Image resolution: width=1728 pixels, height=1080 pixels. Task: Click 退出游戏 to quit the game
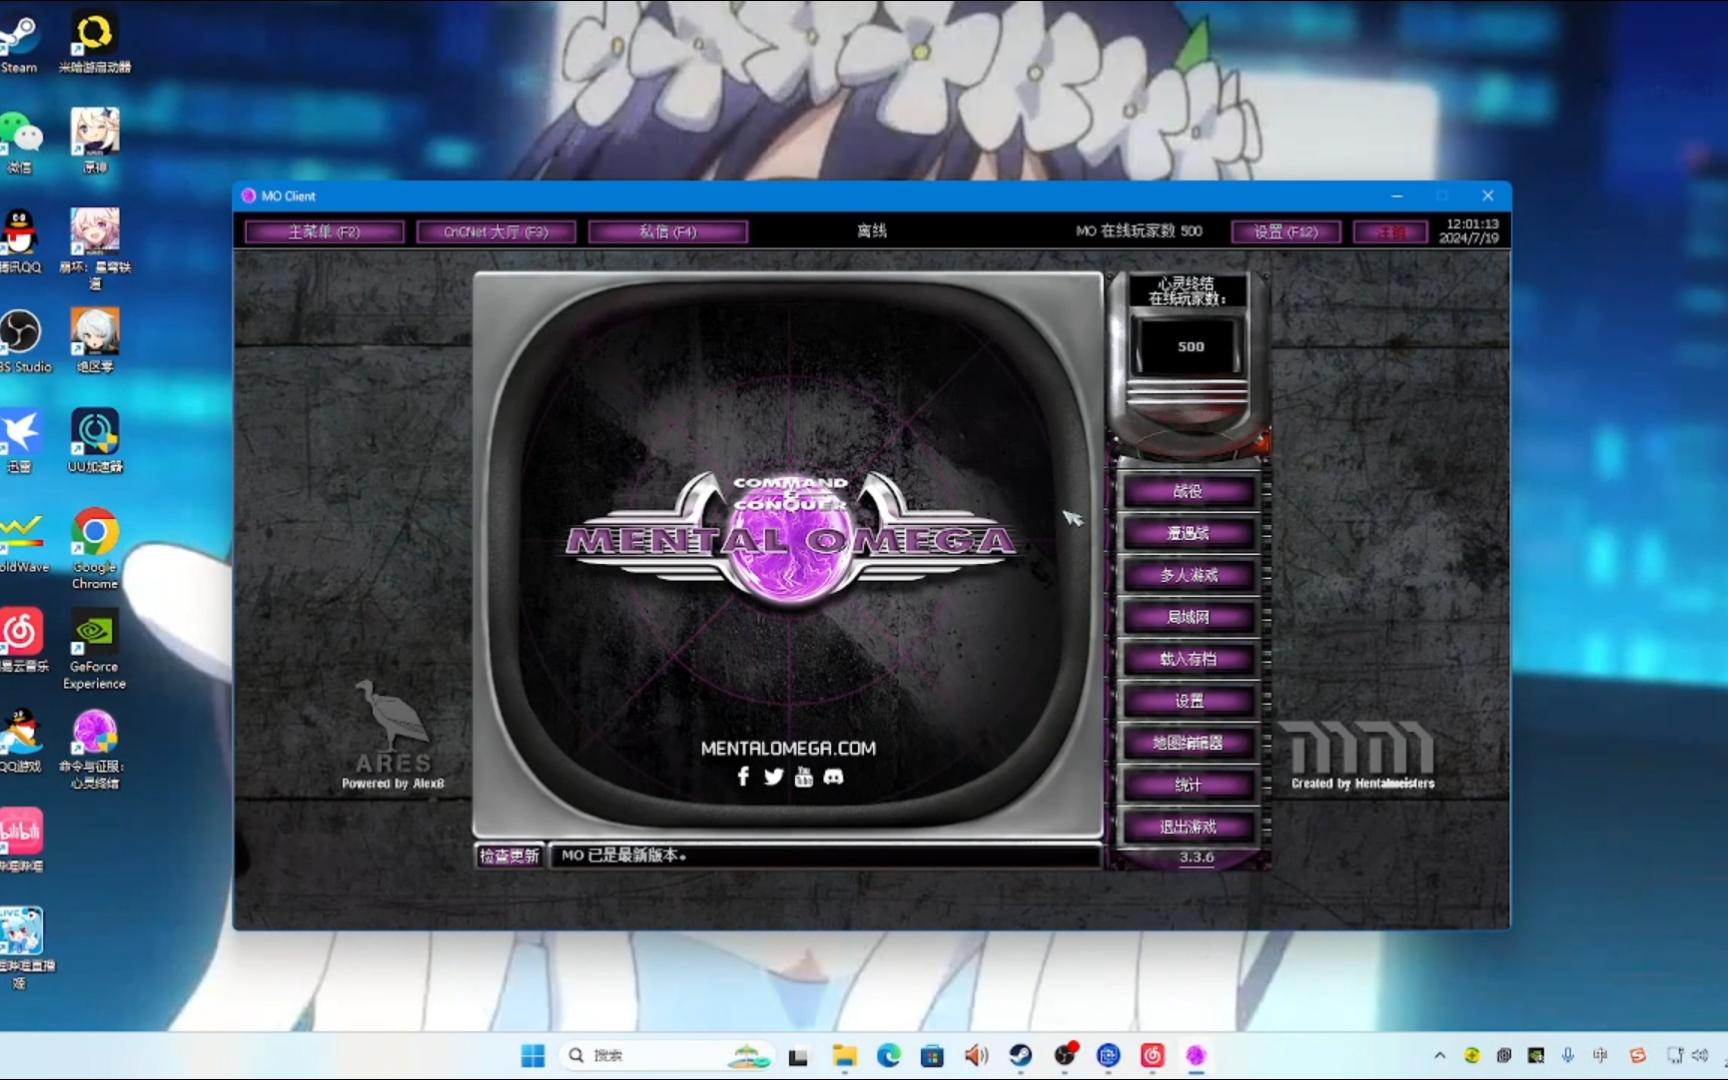coord(1188,827)
